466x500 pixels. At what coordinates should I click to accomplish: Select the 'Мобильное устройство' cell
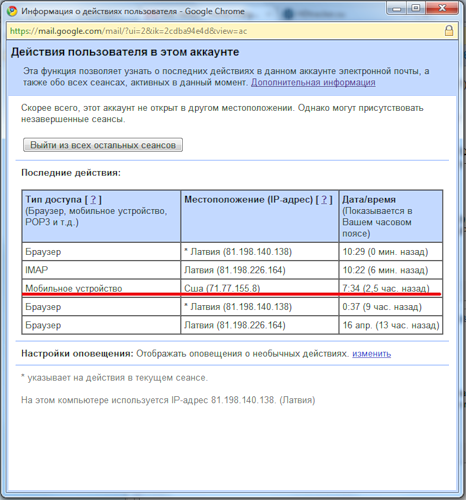point(101,288)
